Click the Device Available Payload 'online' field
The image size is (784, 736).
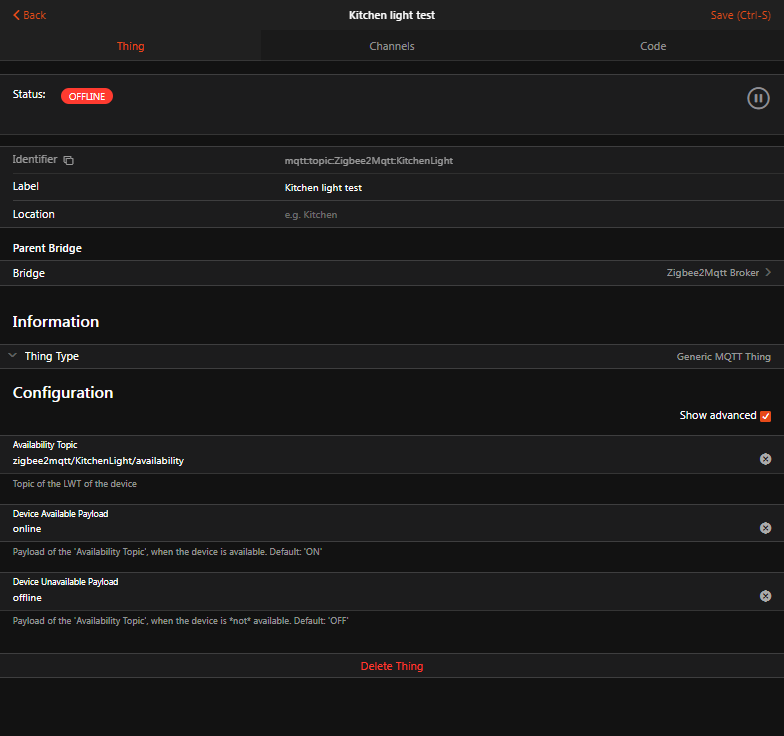[380, 529]
